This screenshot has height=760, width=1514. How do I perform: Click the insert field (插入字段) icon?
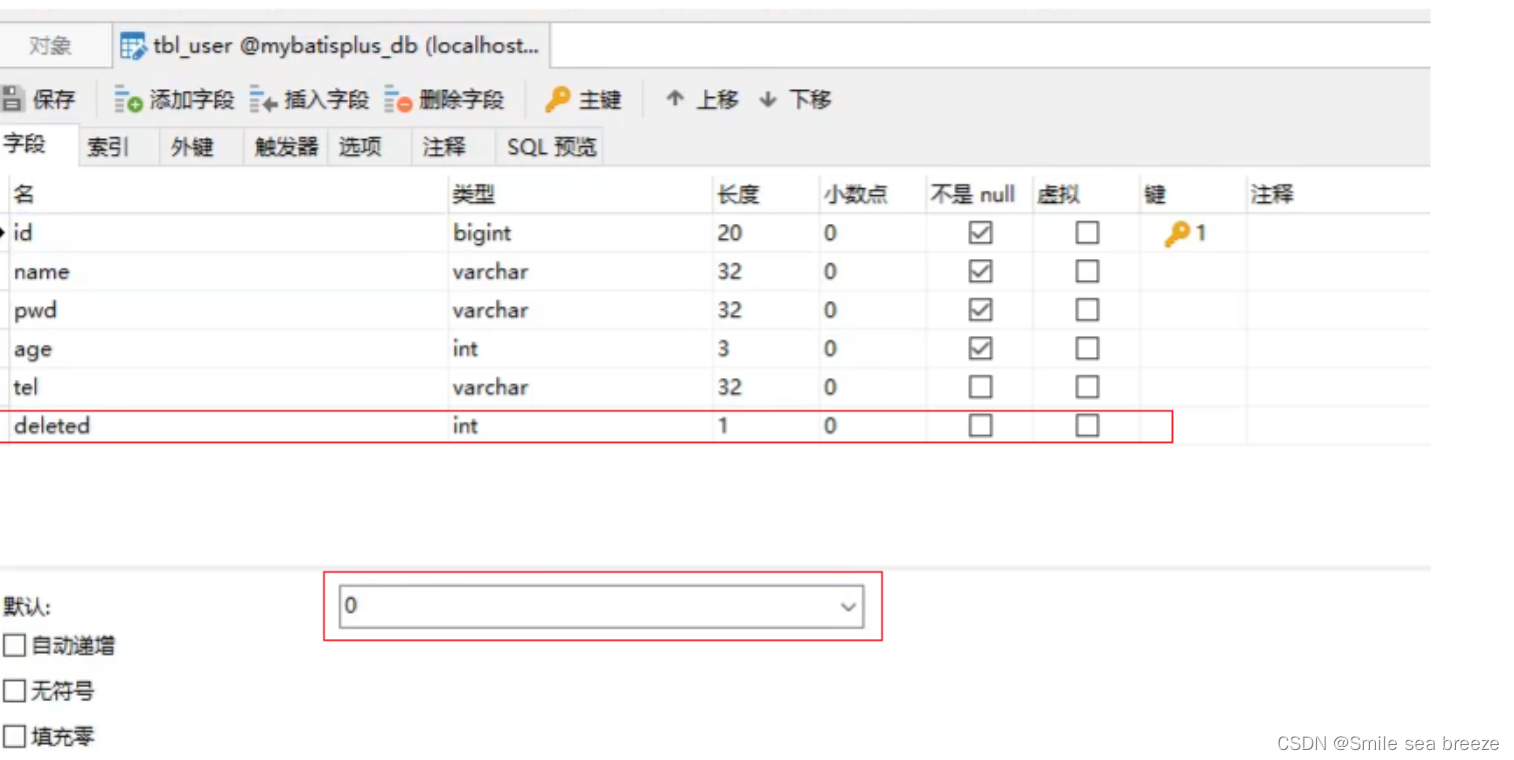click(x=264, y=99)
